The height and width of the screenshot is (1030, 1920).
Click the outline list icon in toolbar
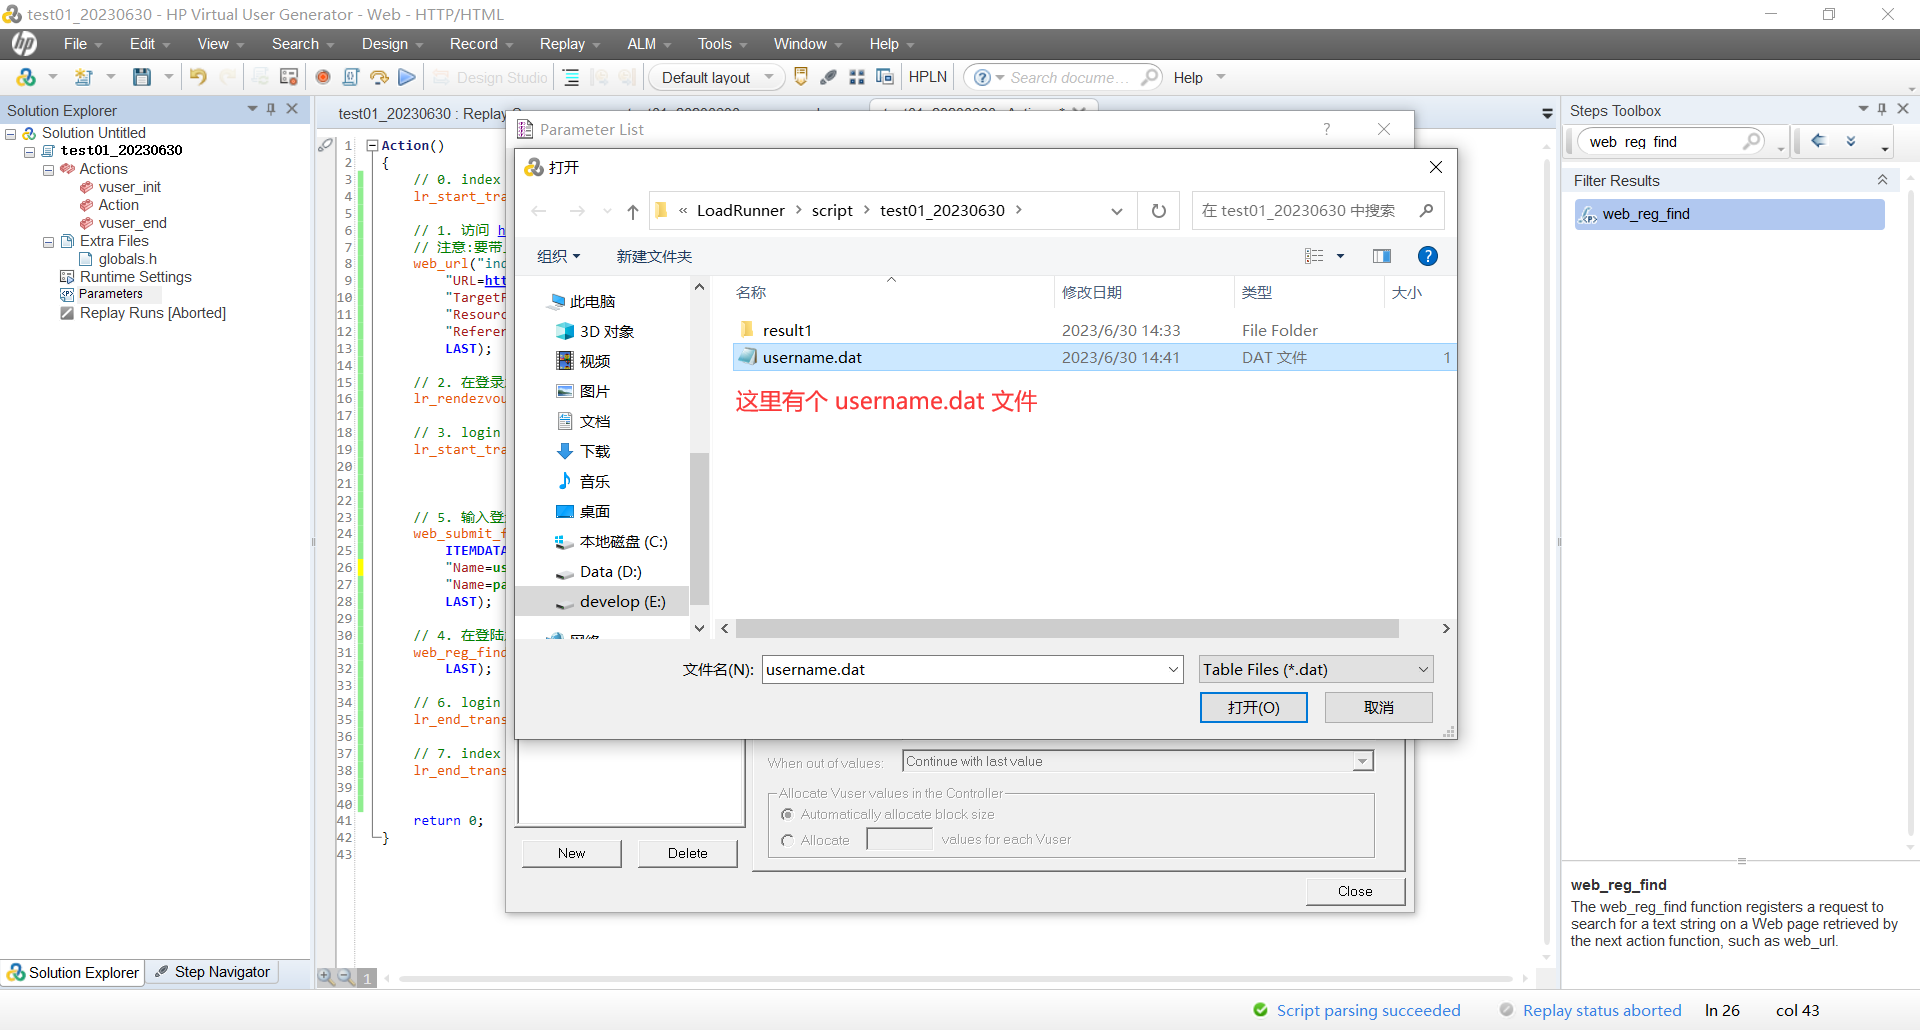(571, 77)
